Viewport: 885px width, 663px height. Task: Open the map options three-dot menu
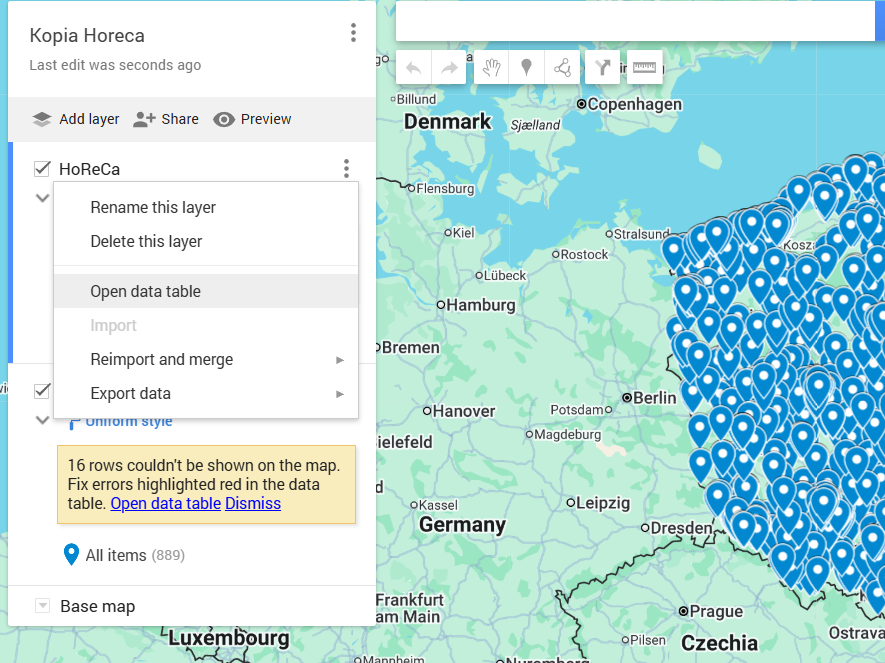click(353, 34)
